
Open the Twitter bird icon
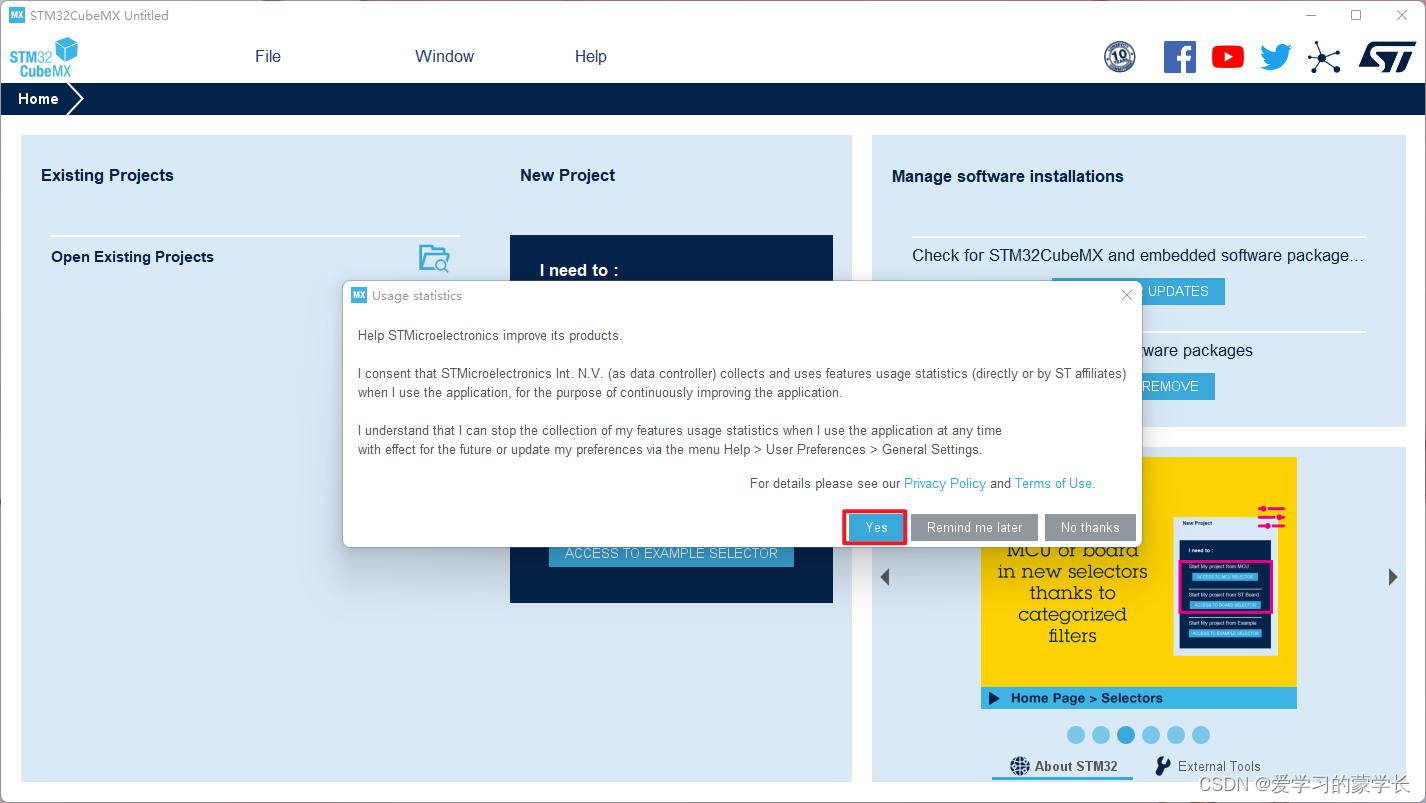click(x=1276, y=57)
